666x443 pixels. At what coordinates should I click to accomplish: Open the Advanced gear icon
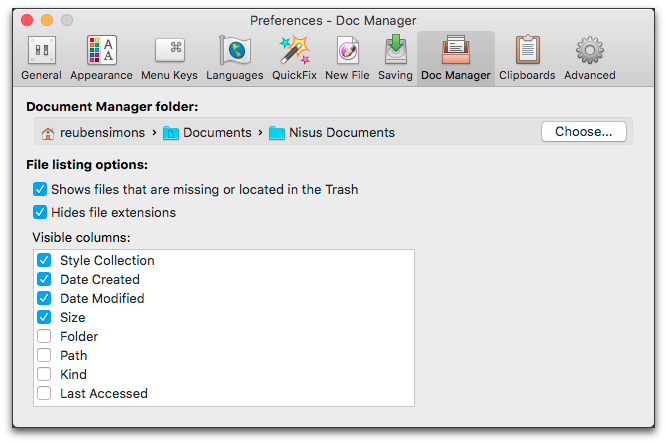pyautogui.click(x=590, y=51)
